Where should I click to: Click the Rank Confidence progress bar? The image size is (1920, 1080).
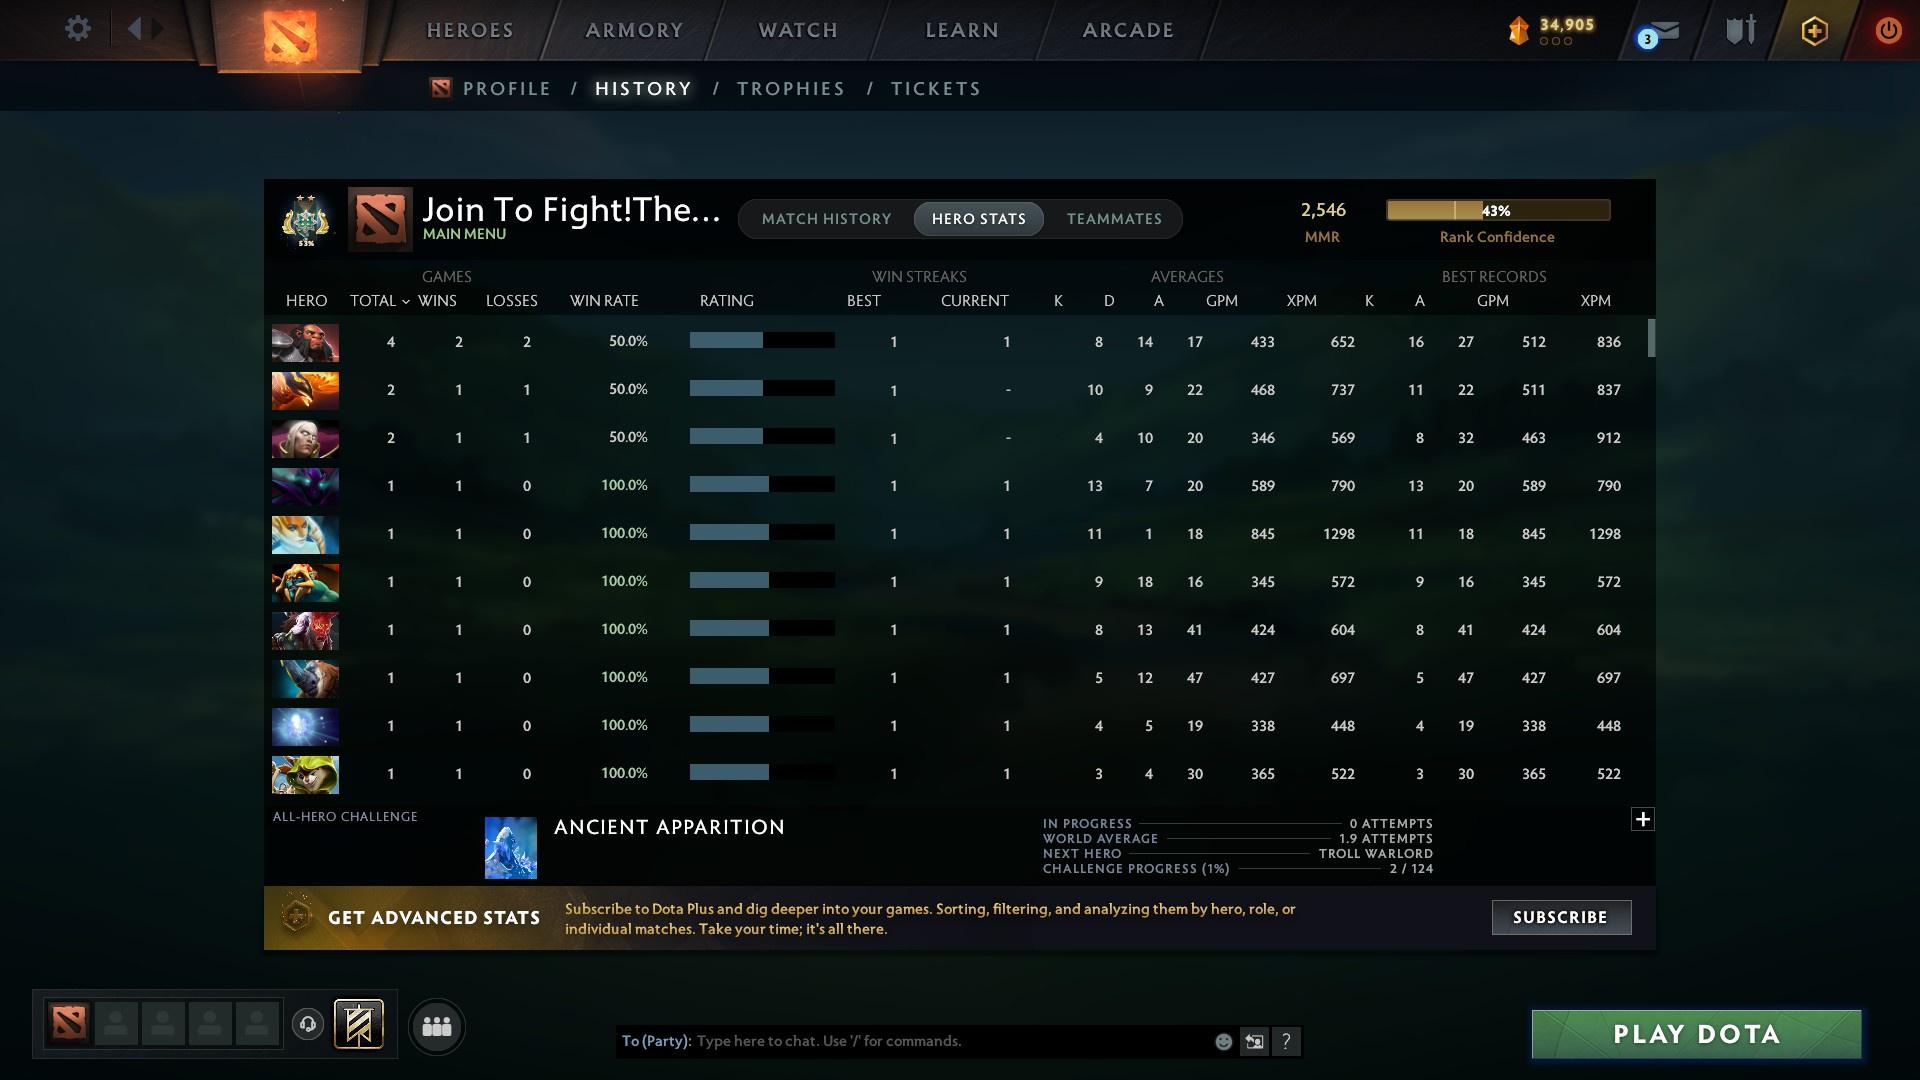(1497, 210)
